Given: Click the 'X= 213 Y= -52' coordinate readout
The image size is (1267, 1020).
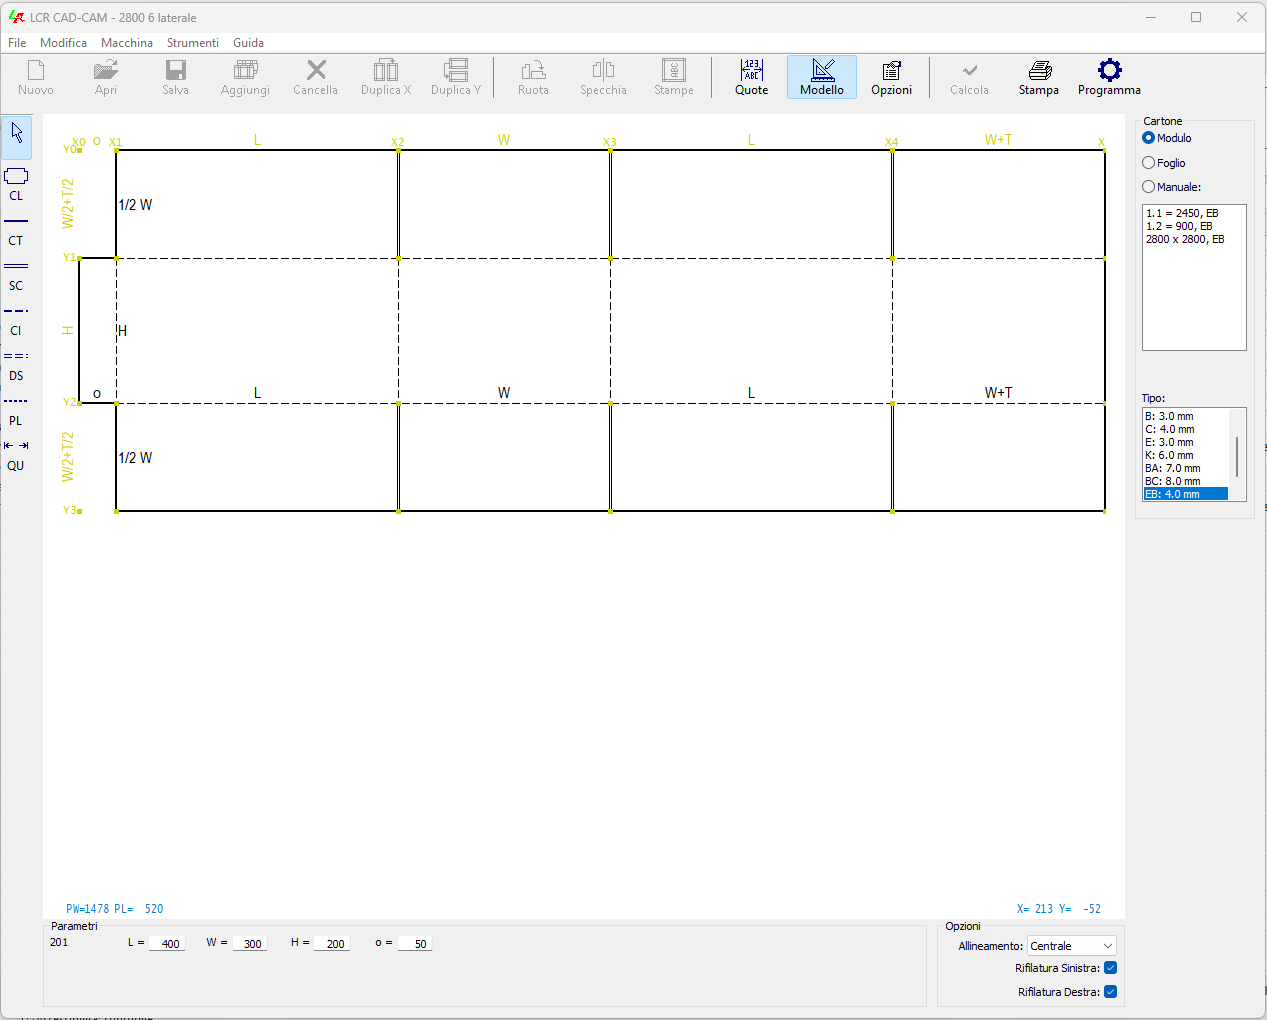Looking at the screenshot, I should pyautogui.click(x=1059, y=909).
